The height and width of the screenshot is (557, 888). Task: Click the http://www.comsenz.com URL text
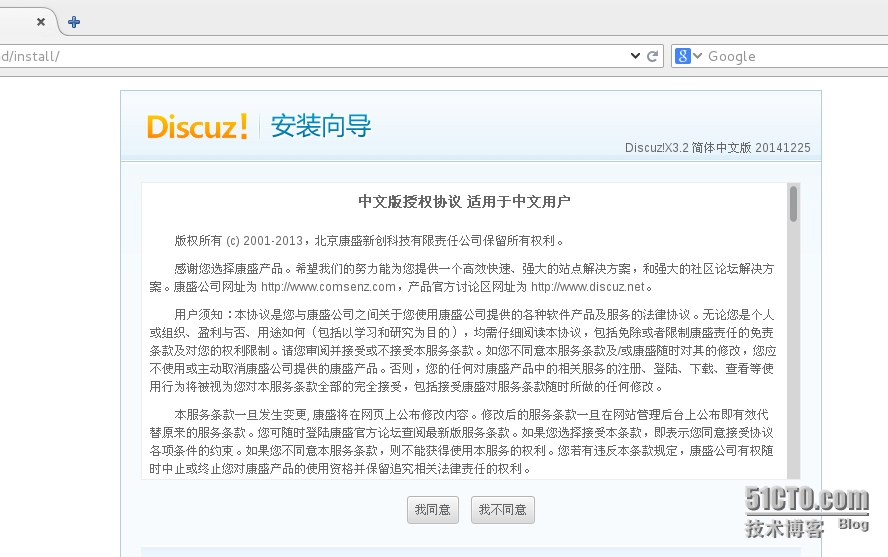tap(328, 287)
